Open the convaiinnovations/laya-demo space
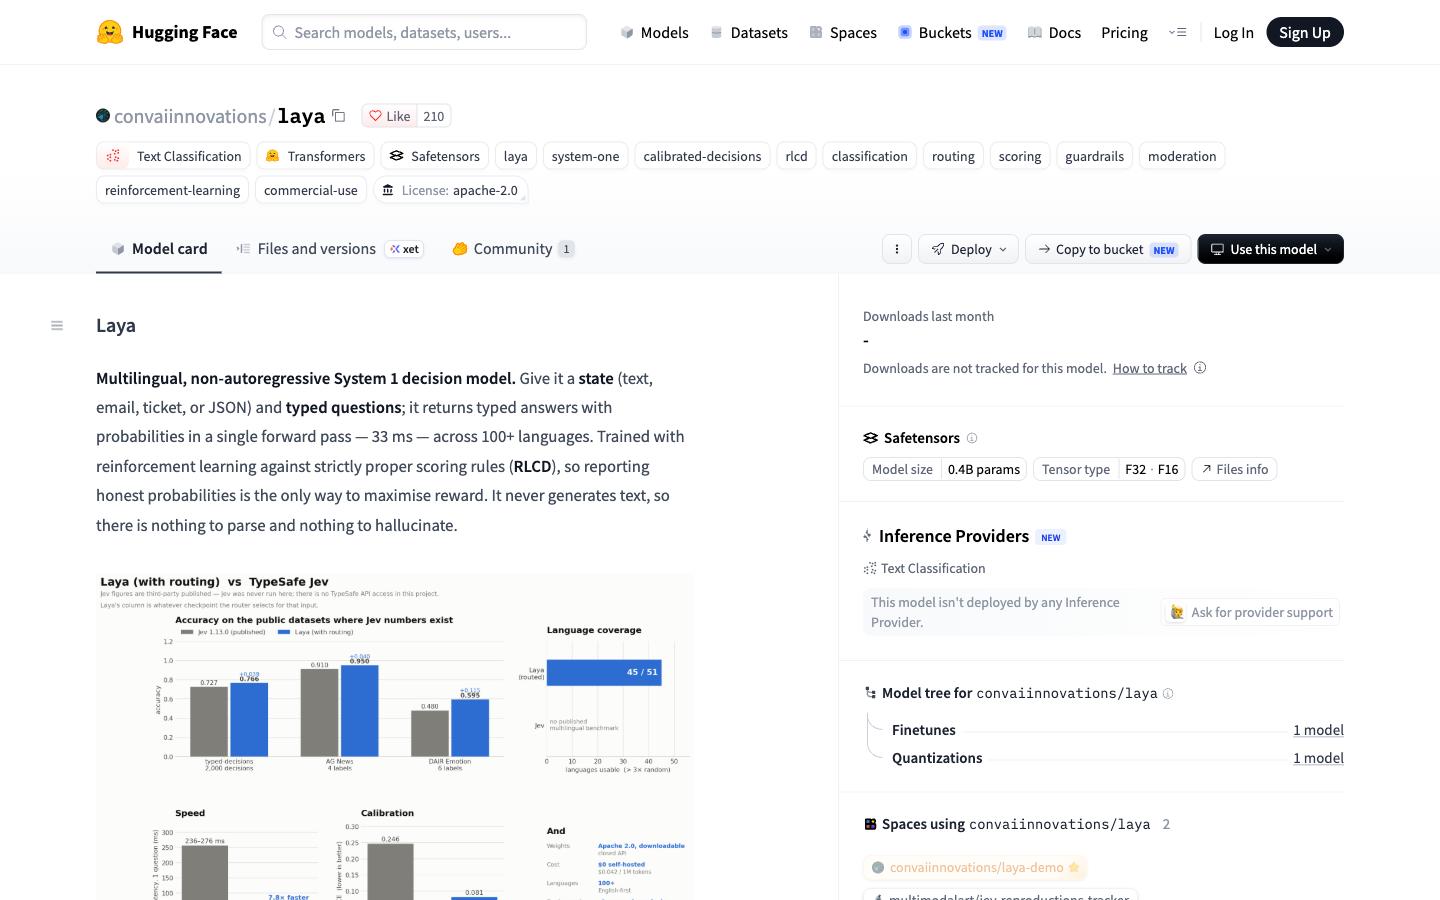This screenshot has height=900, width=1440. [975, 867]
